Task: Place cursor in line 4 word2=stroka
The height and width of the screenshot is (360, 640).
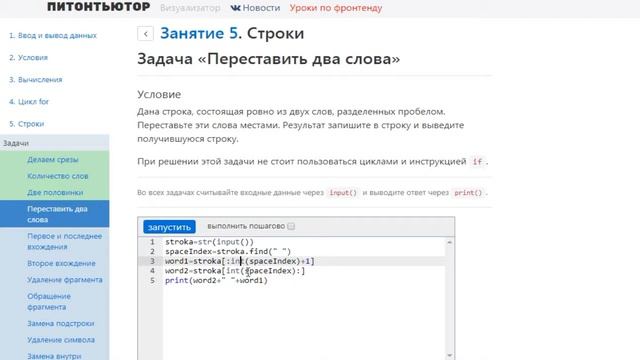Action: coord(235,271)
